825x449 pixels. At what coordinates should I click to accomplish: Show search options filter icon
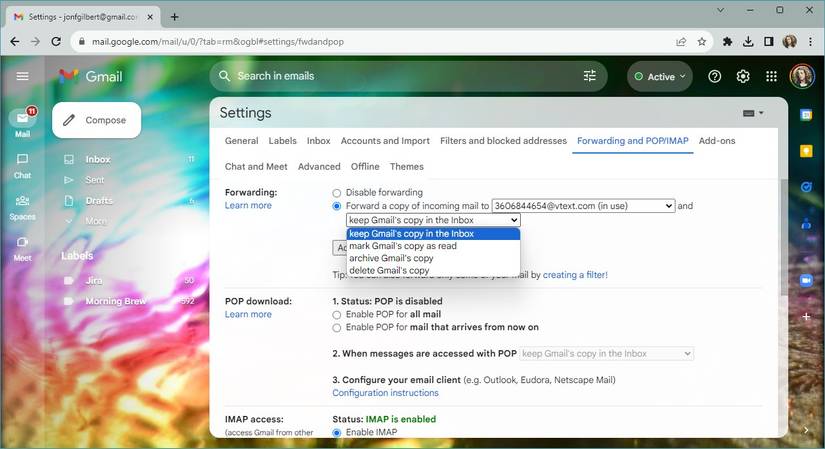click(590, 76)
